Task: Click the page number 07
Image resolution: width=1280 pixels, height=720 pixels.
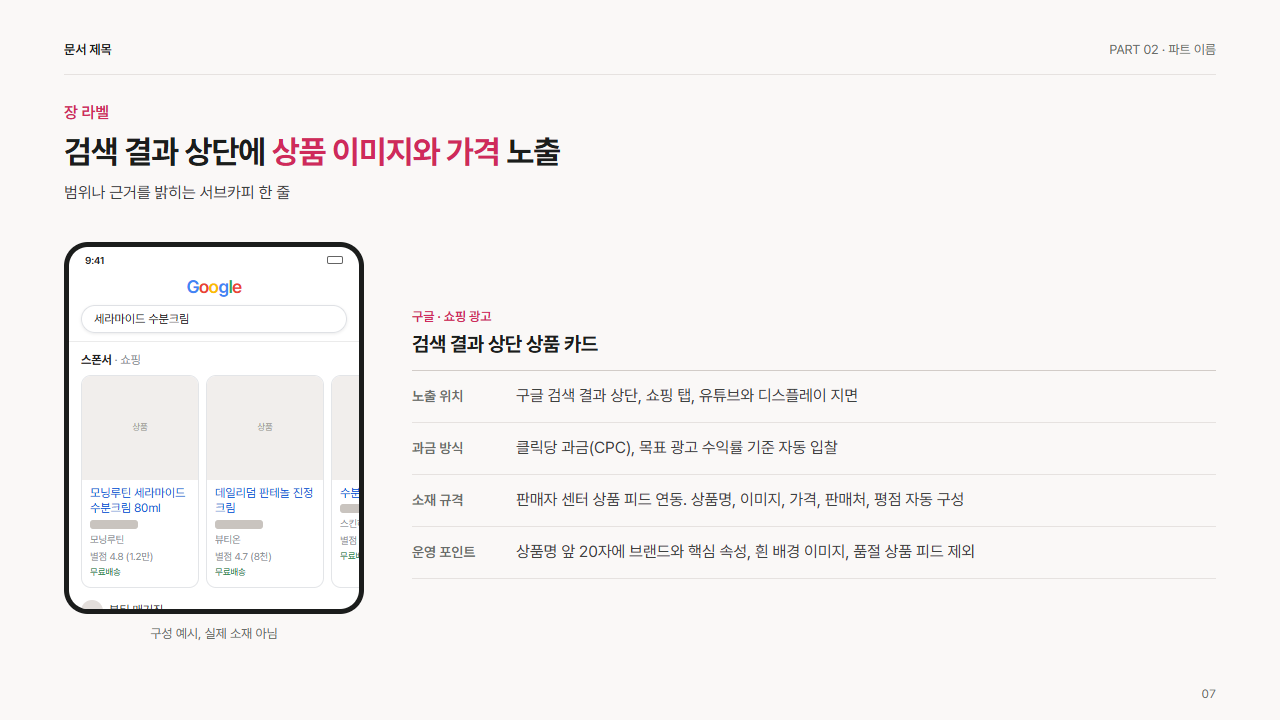Action: 1208,694
